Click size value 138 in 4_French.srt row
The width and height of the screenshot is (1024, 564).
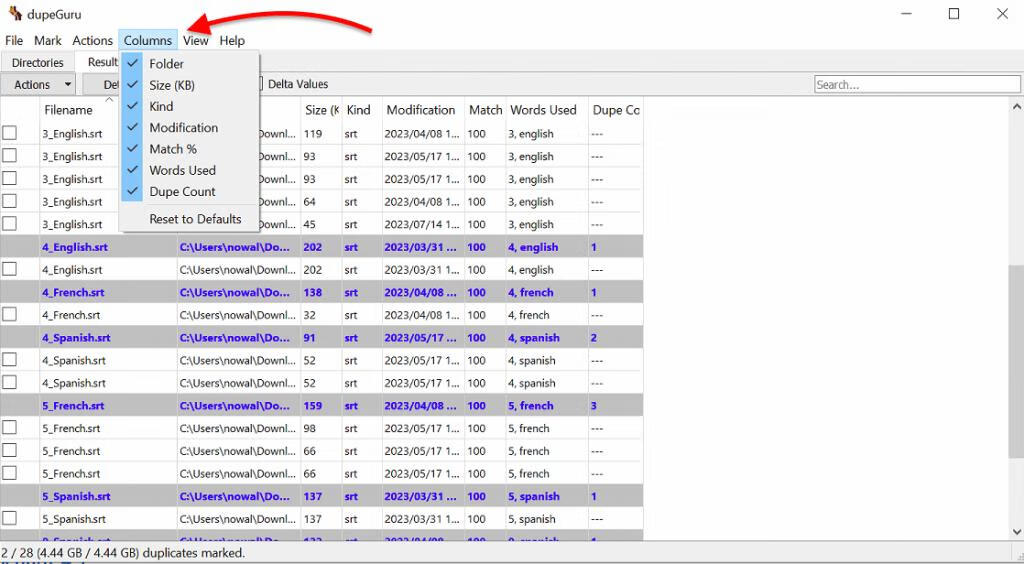[313, 292]
